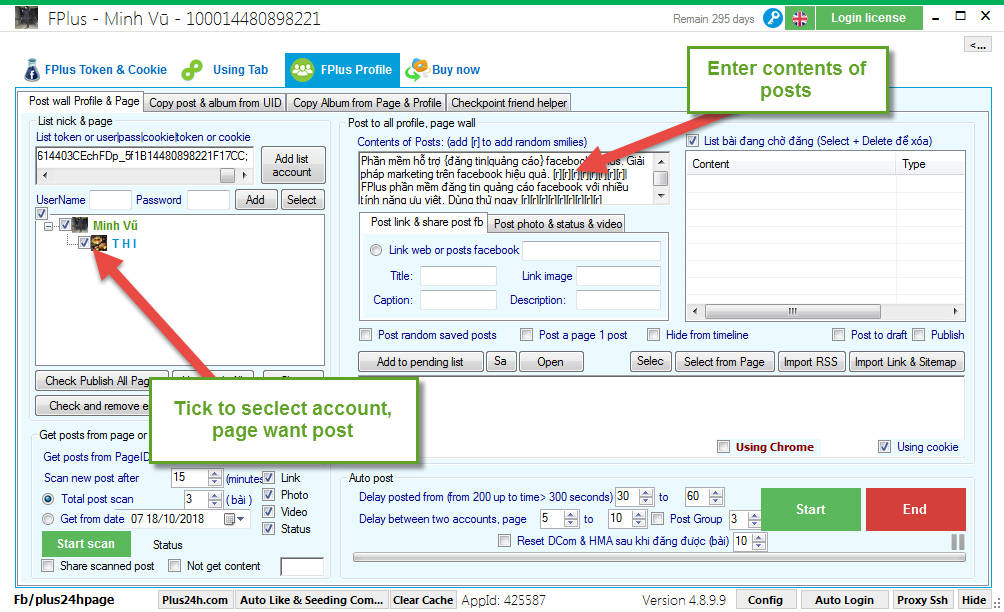Viewport: 1004px width, 612px height.
Task: Toggle select-all checkbox above account tree
Action: coord(42,213)
